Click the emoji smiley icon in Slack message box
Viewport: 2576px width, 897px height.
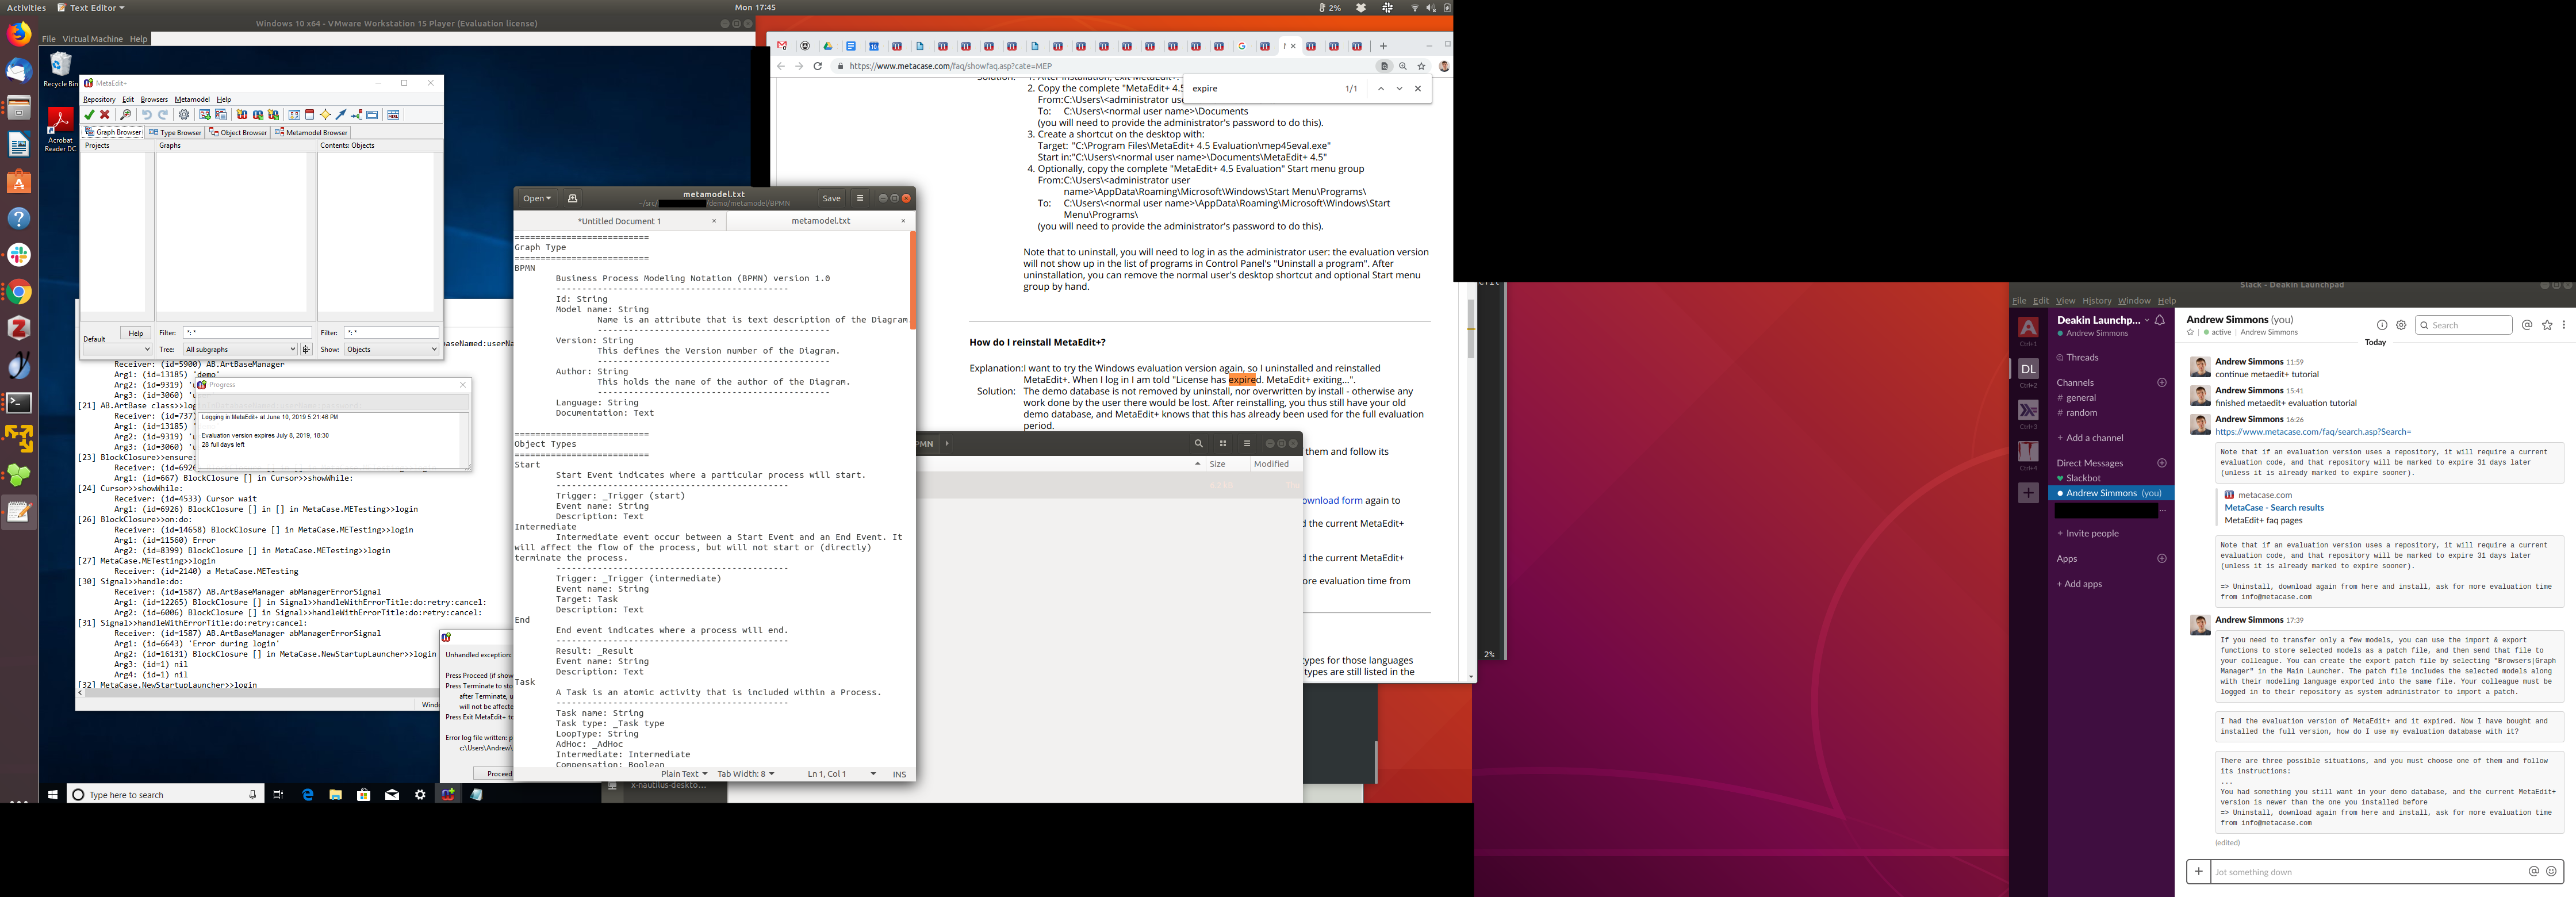[2551, 871]
